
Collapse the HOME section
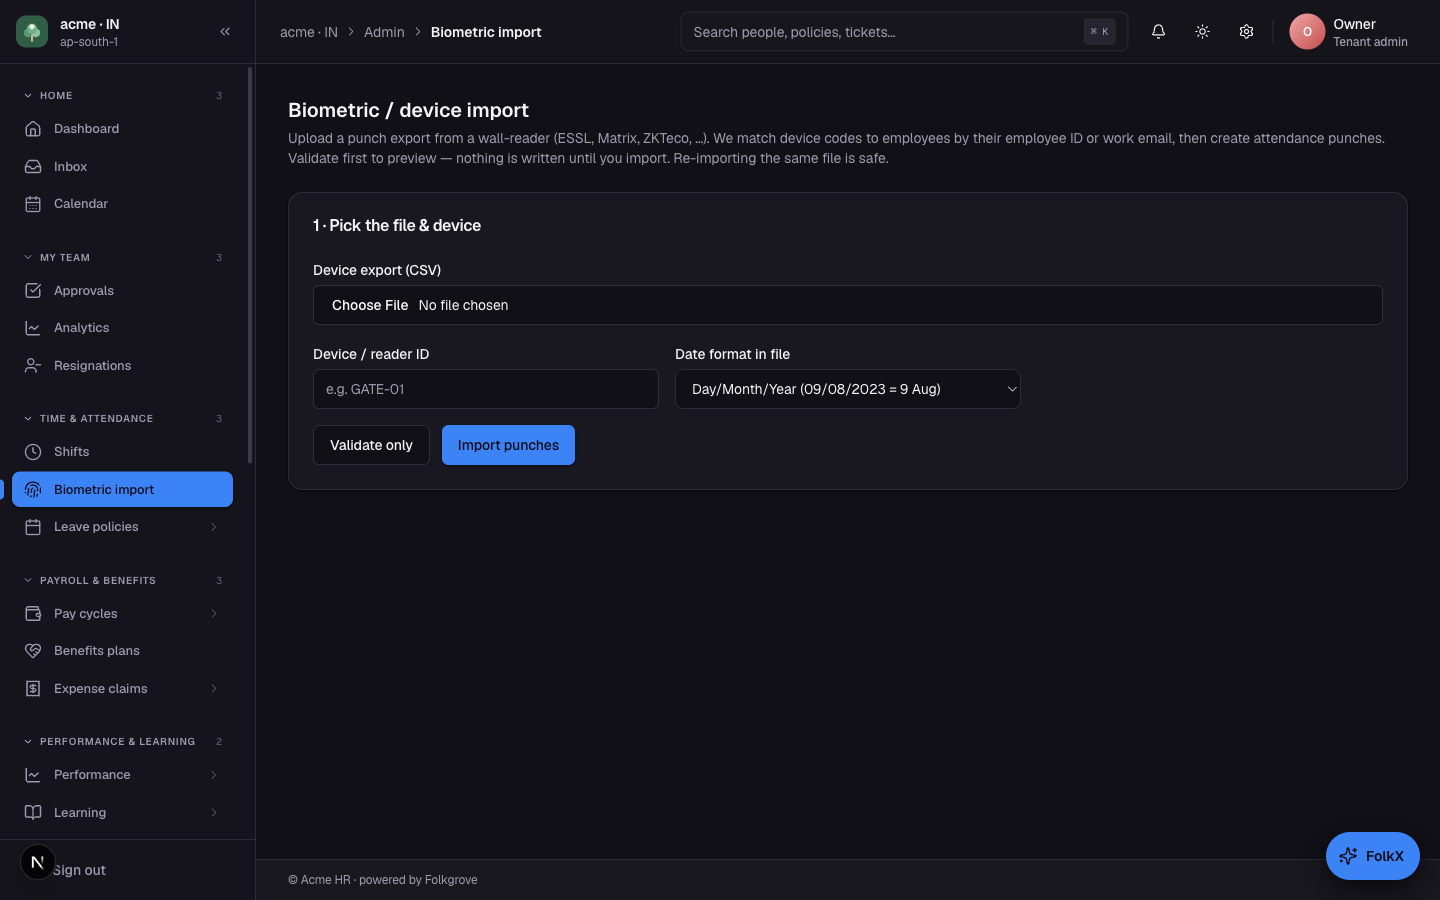point(28,96)
